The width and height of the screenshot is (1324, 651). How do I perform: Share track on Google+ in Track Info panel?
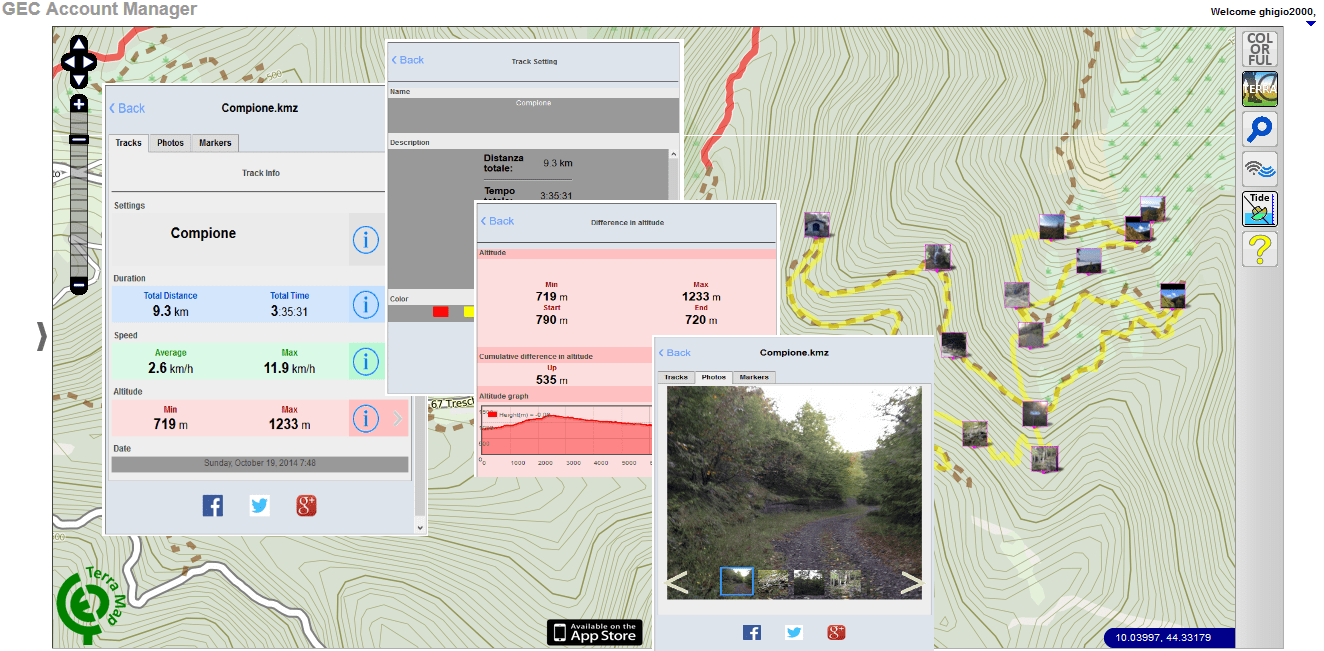[x=307, y=506]
